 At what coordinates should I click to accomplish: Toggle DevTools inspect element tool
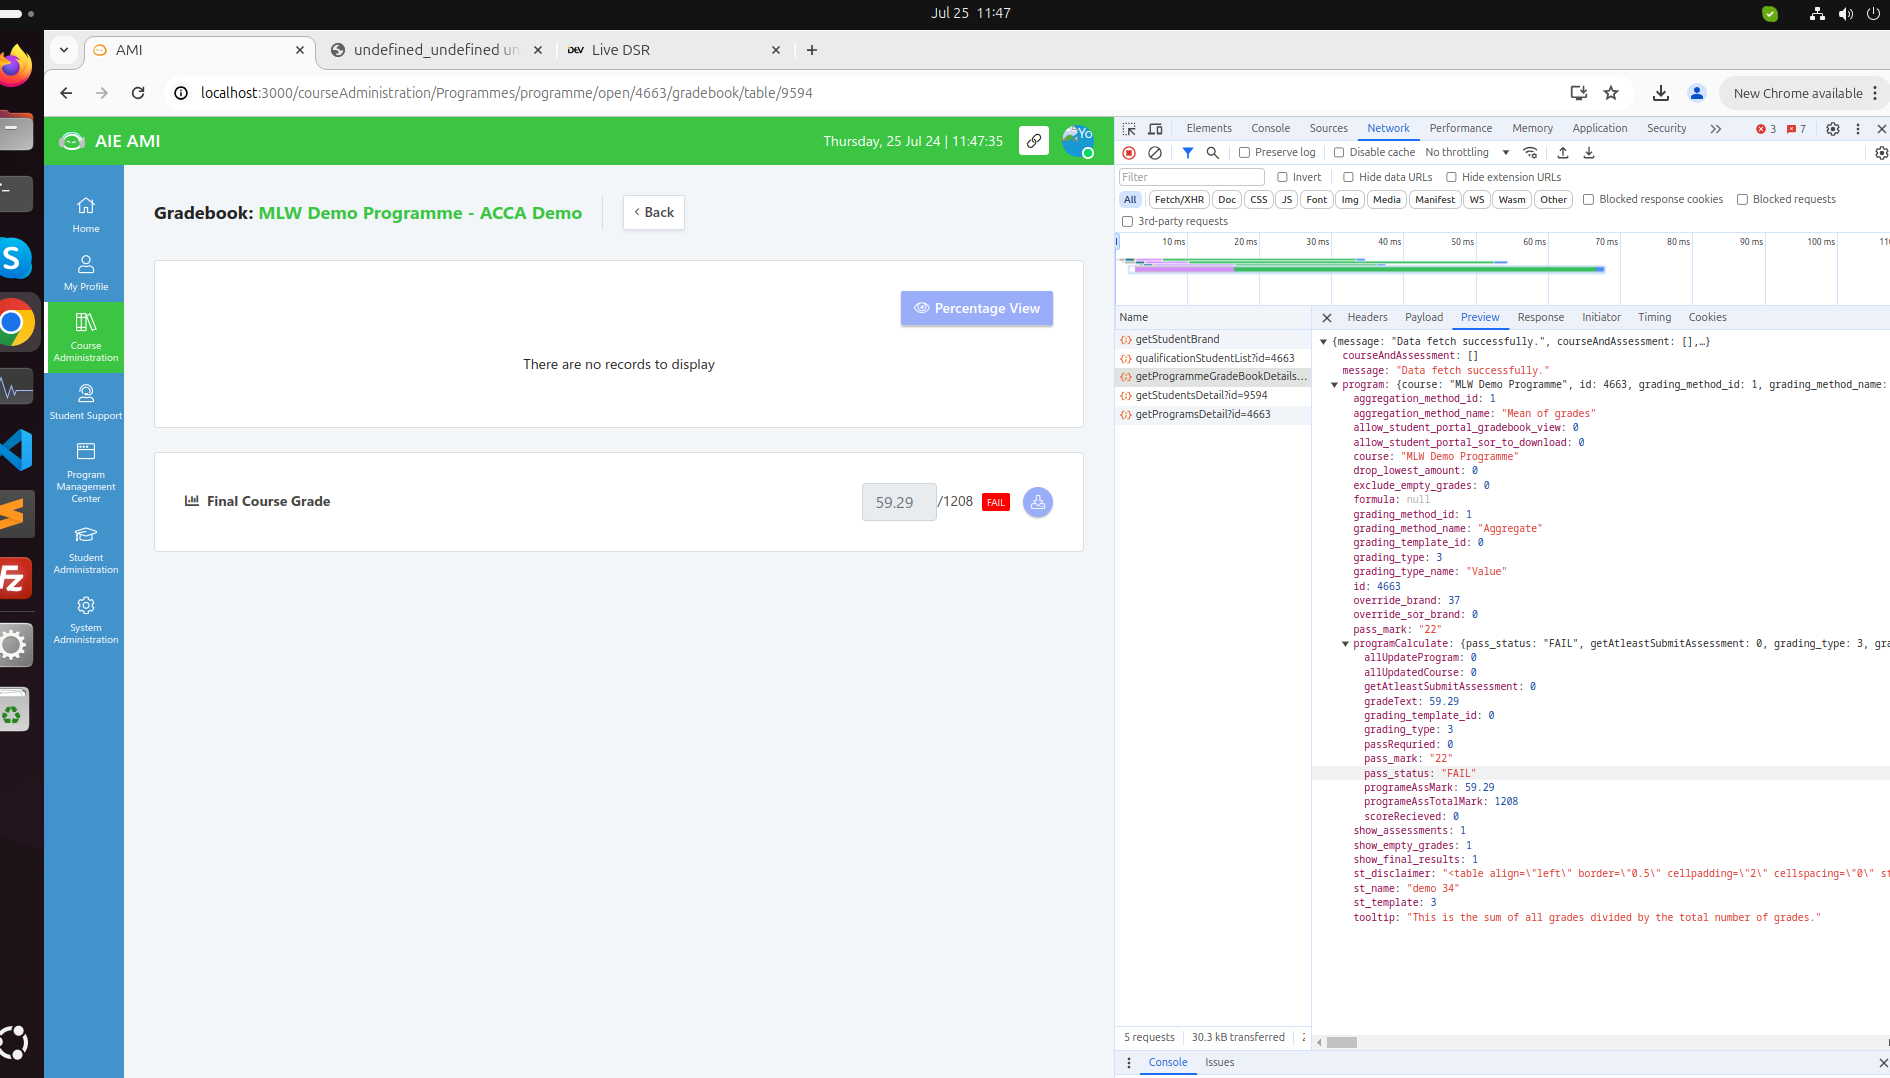(1129, 129)
